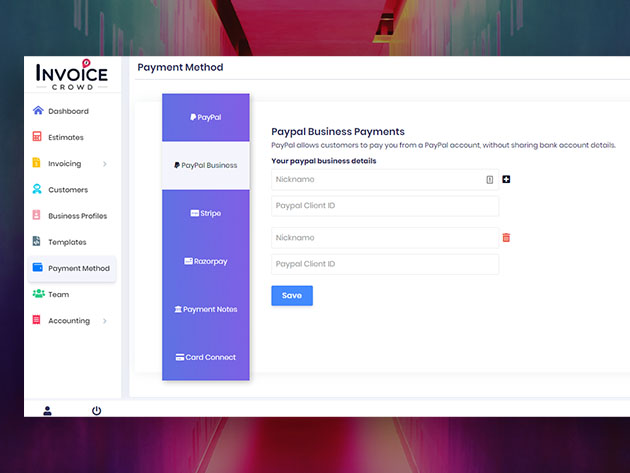Click the Templates document icon
The image size is (630, 473).
tap(36, 241)
